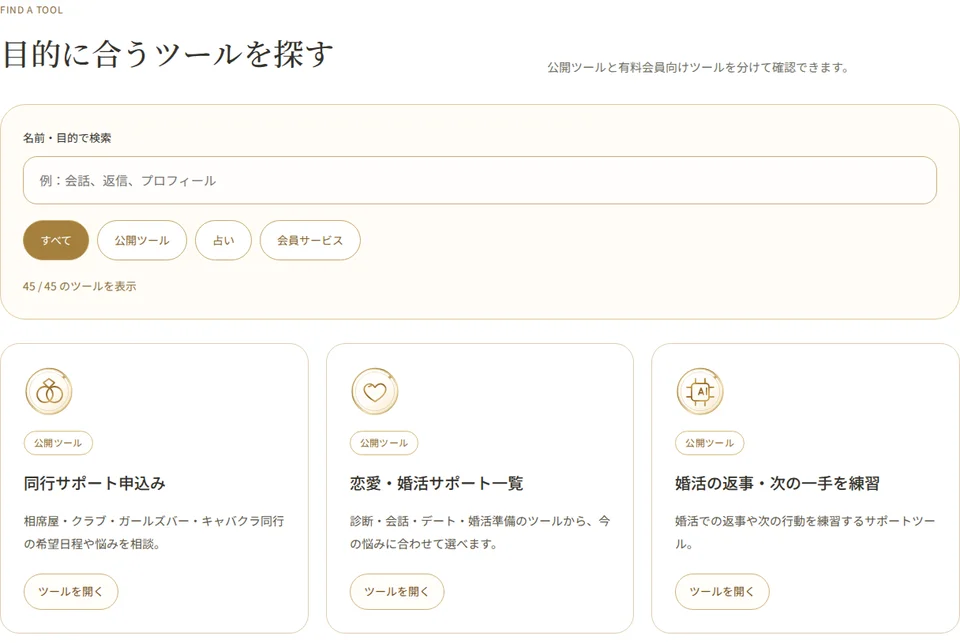
Task: Open the 婚活の返事・次の一手を練習 tool with ツールを開く
Action: [x=722, y=592]
